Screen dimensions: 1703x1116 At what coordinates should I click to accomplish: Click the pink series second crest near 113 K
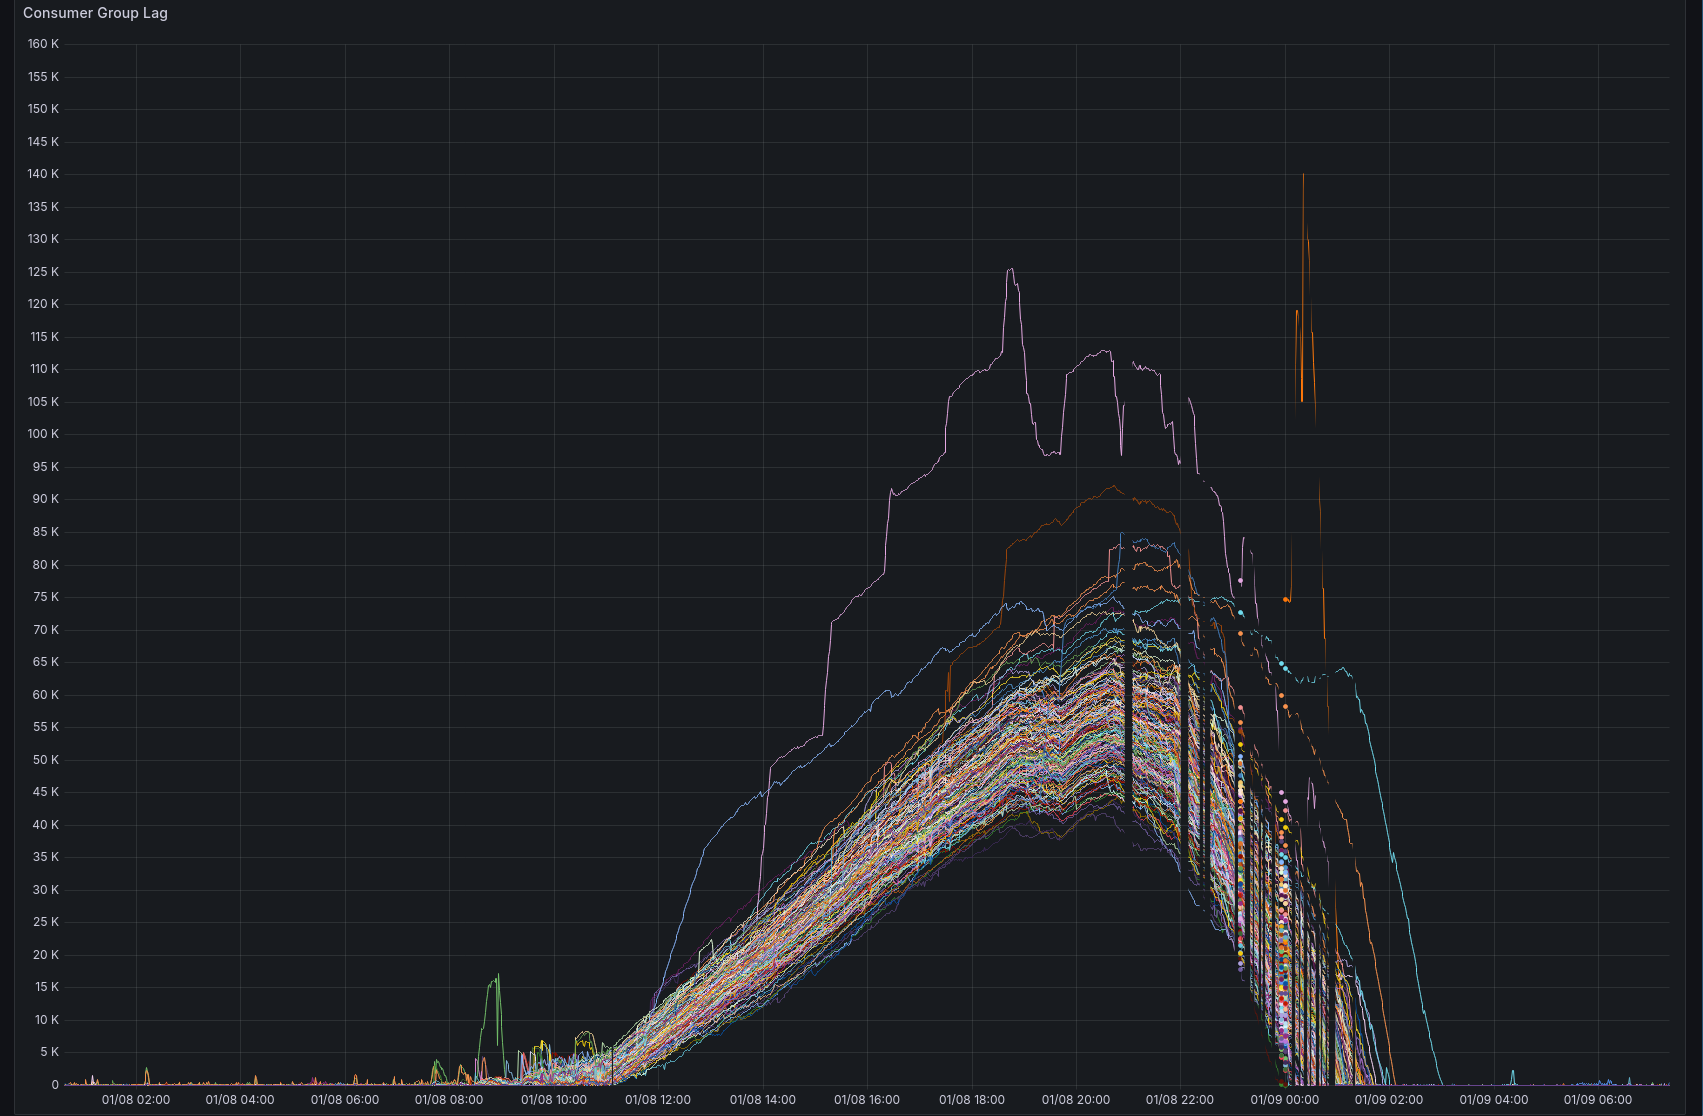[1104, 351]
